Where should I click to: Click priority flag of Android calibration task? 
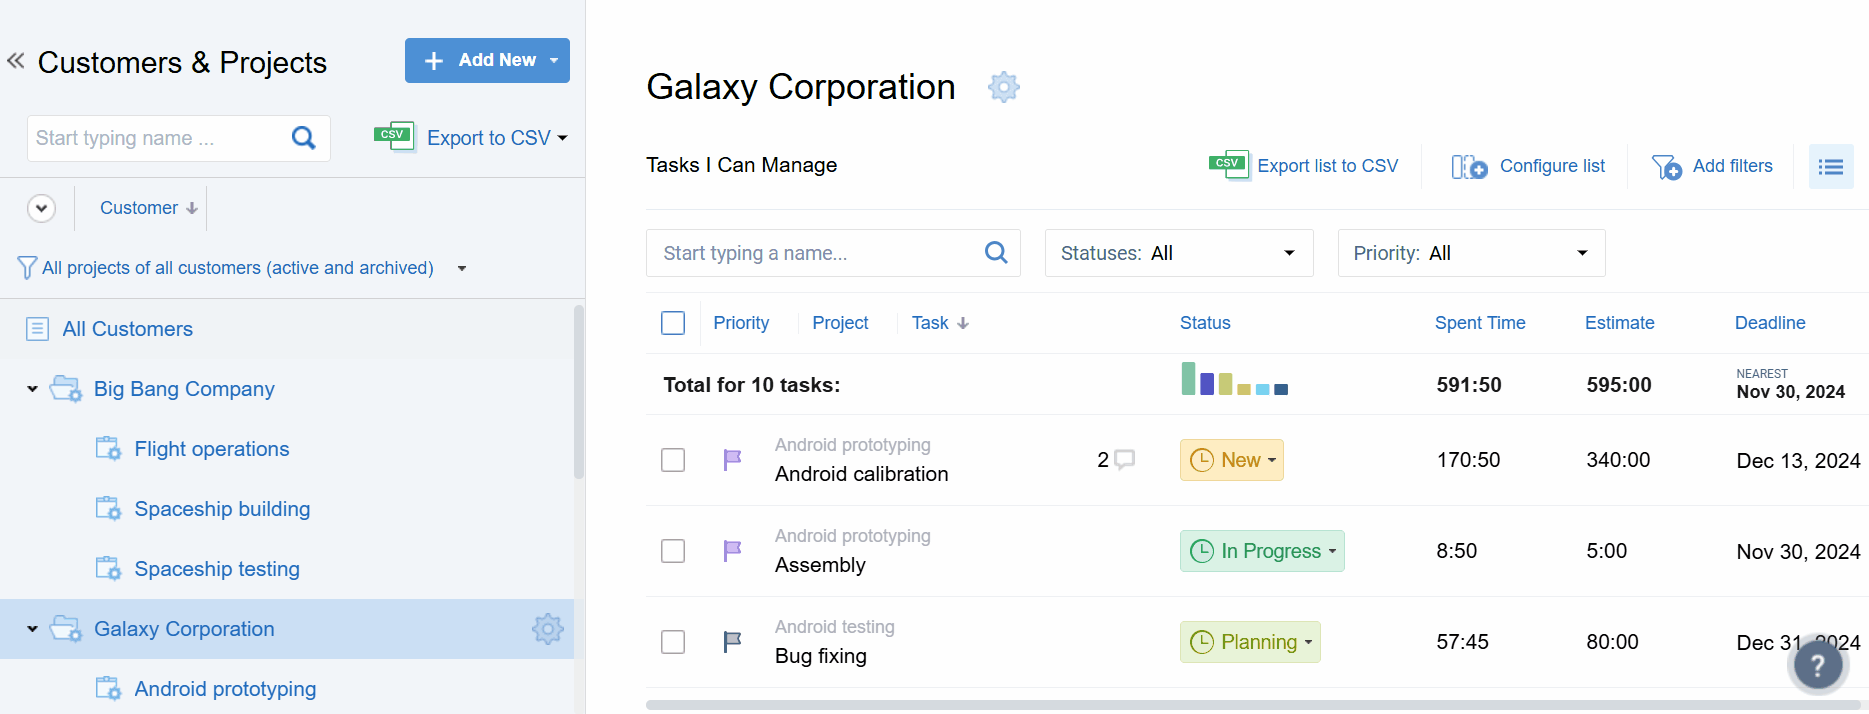pos(732,460)
